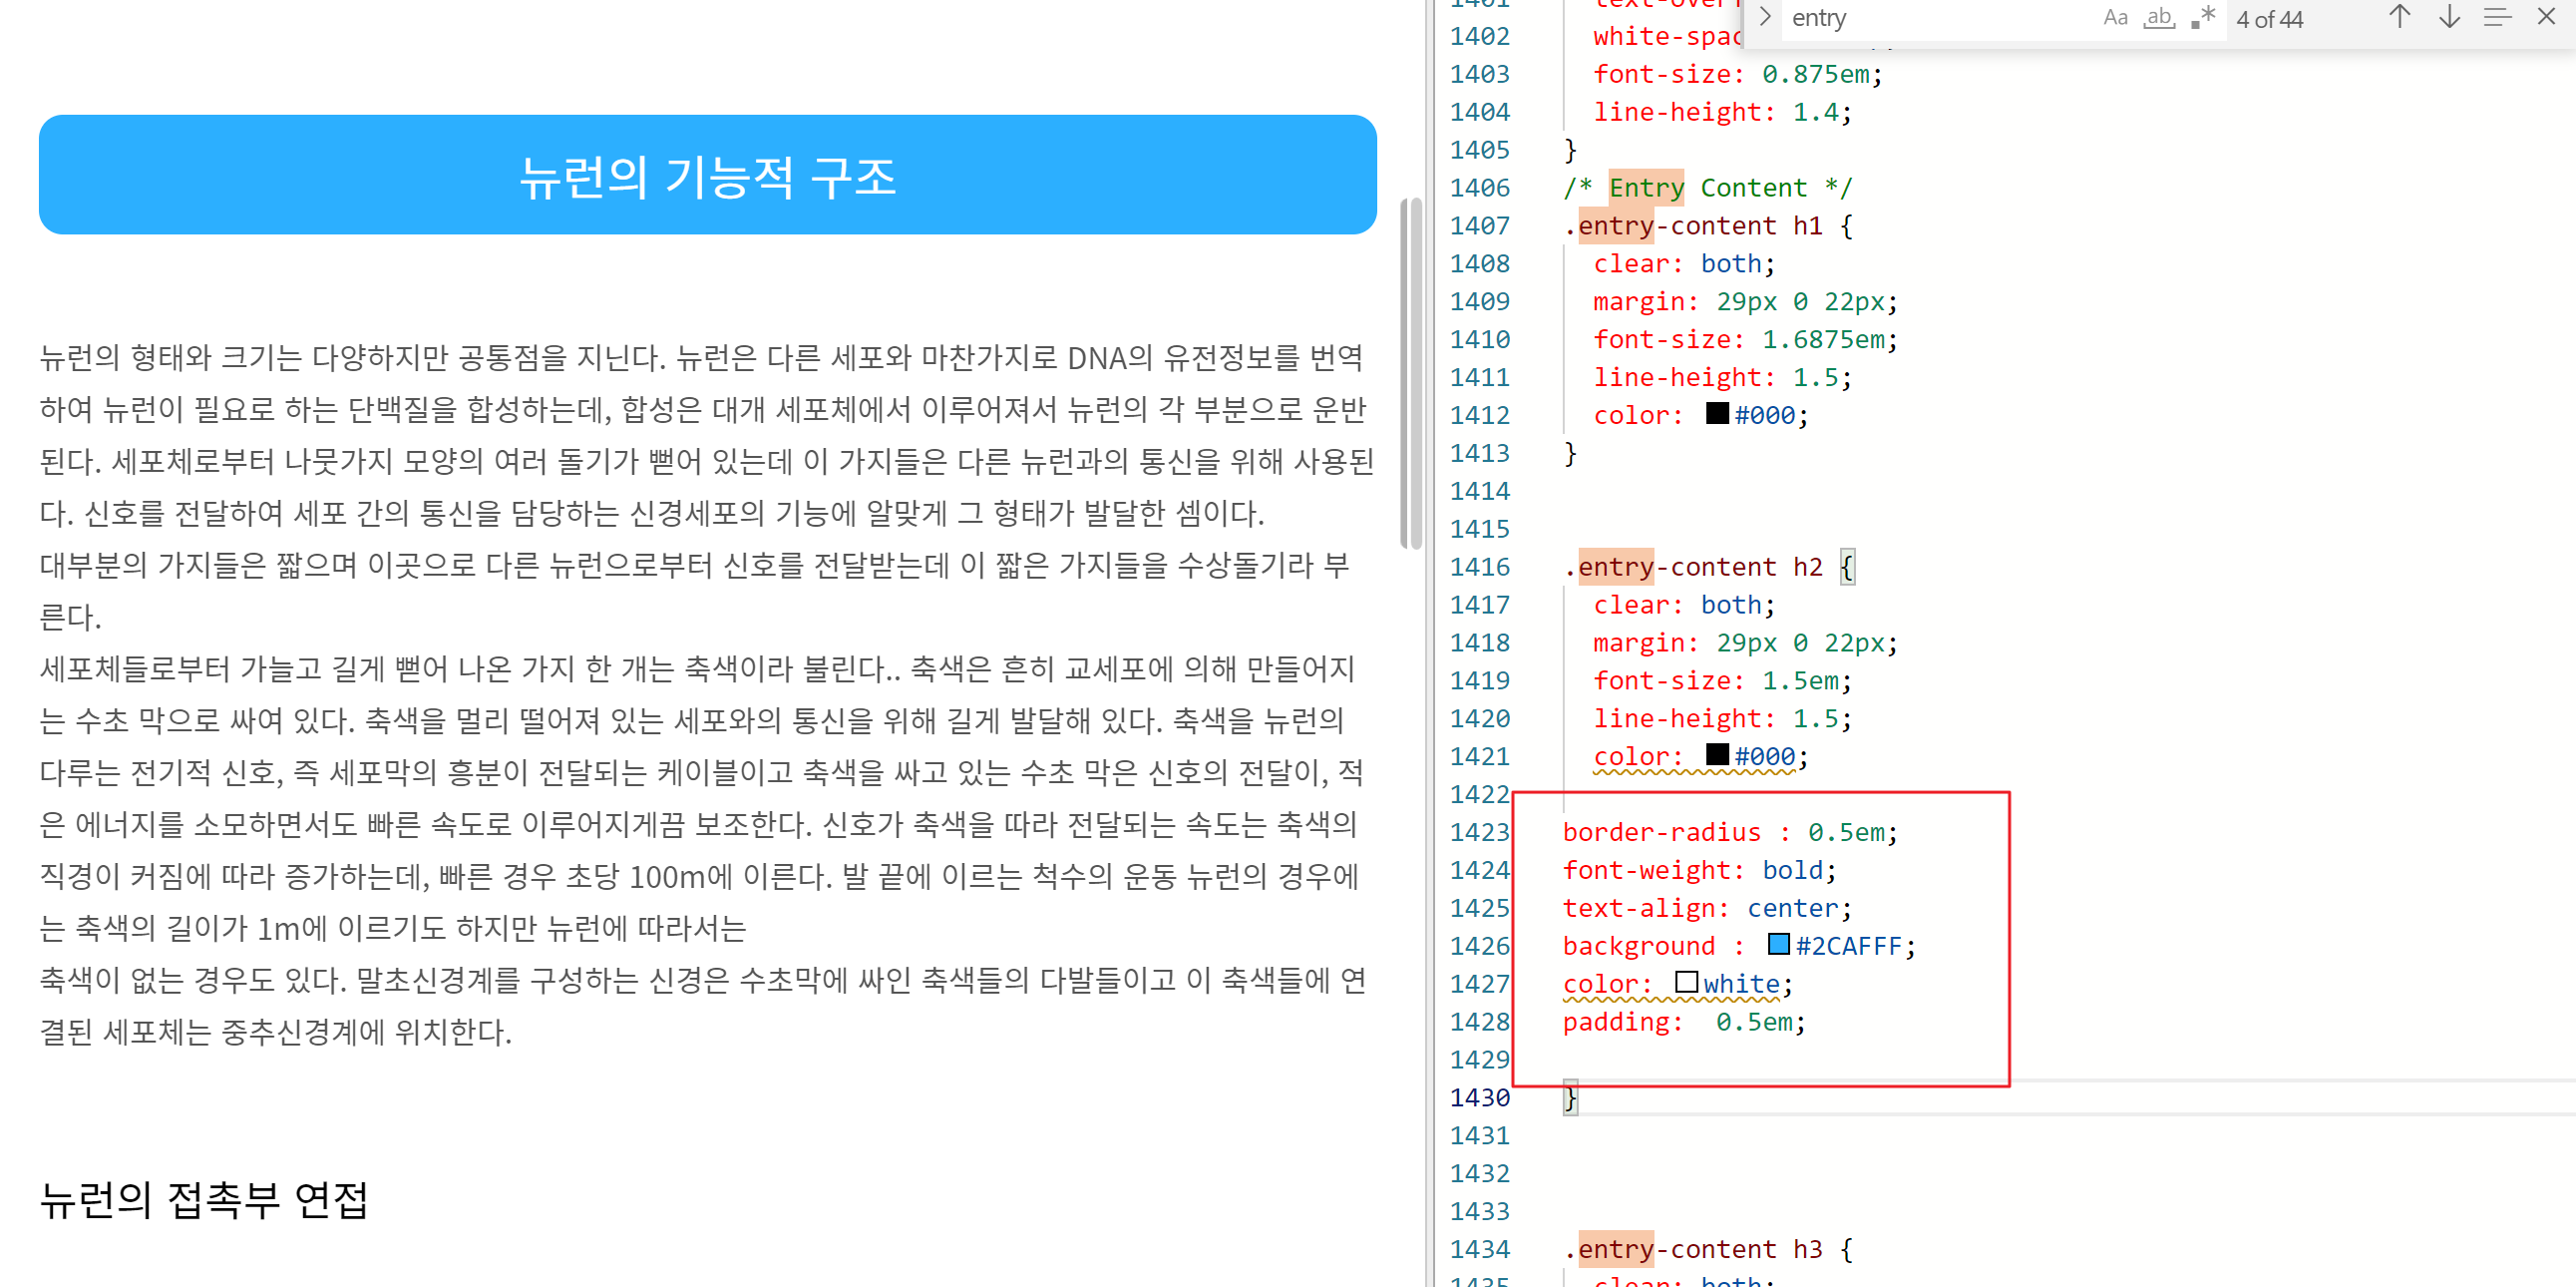The width and height of the screenshot is (2576, 1287).
Task: Close the find widget
Action: [x=2546, y=18]
